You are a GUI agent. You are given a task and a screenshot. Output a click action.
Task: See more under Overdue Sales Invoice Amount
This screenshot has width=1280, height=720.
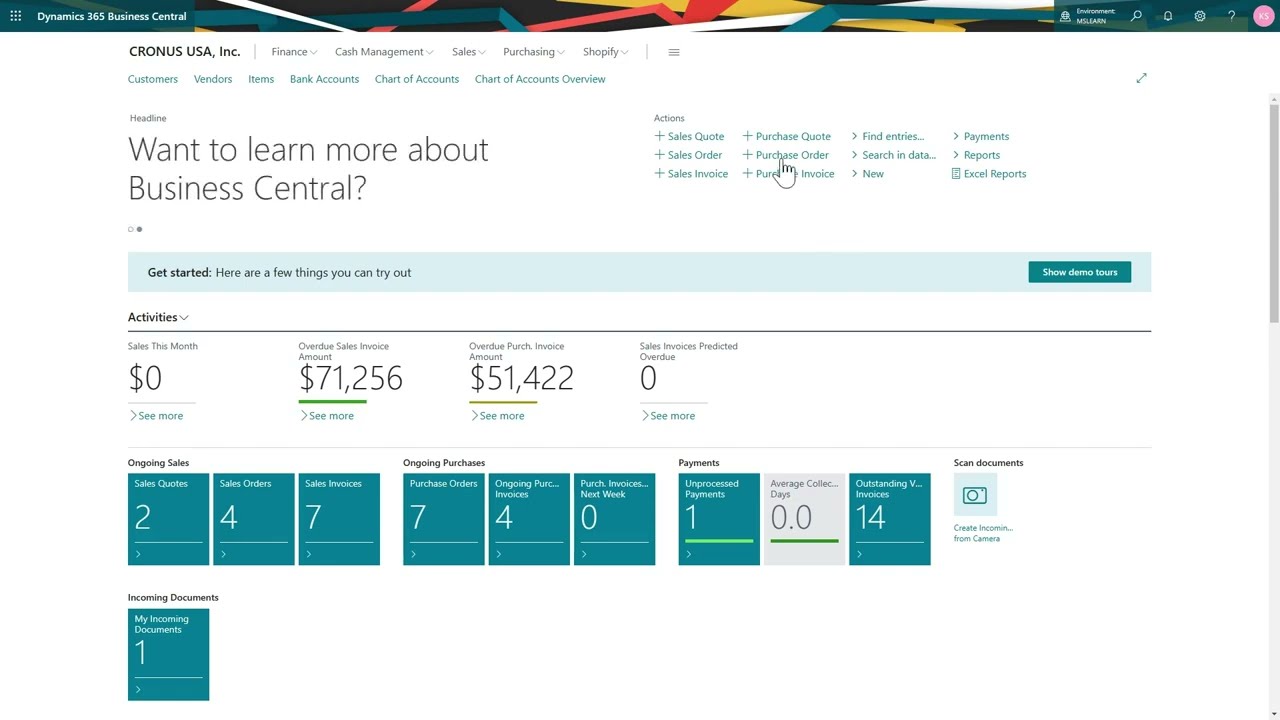pyautogui.click(x=327, y=416)
